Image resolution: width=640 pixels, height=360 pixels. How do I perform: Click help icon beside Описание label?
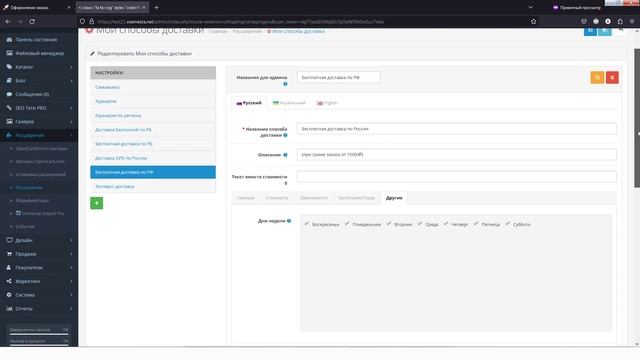(285, 155)
